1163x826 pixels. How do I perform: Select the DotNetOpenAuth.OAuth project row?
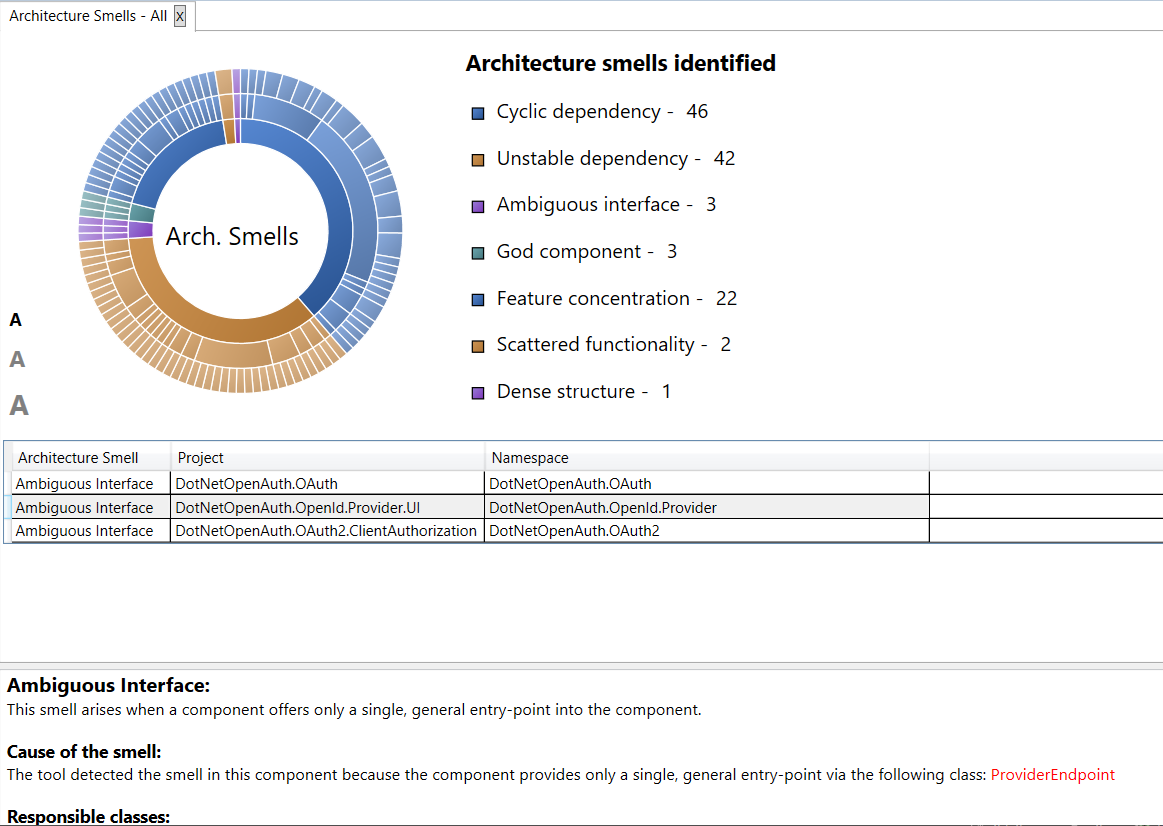[x=257, y=484]
